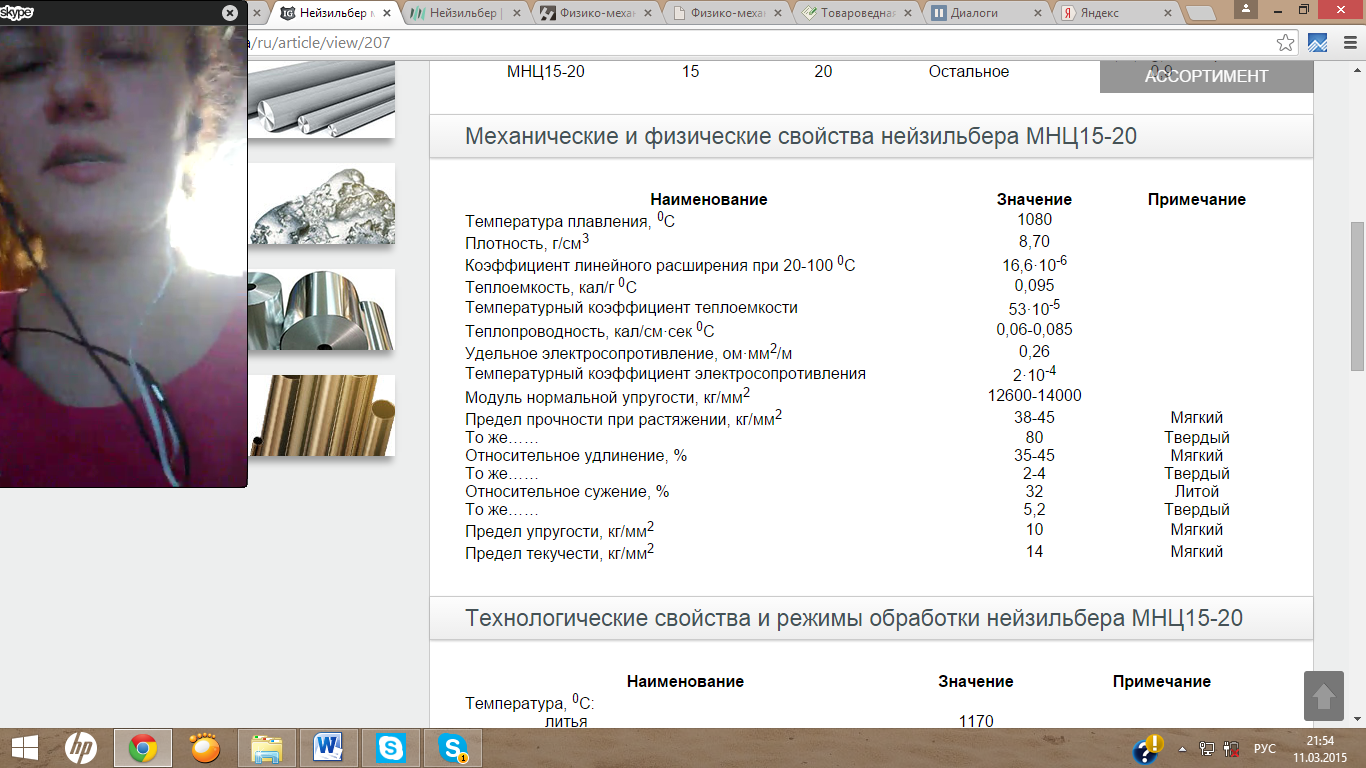
Task: Close the Яндекс tab
Action: point(1169,14)
